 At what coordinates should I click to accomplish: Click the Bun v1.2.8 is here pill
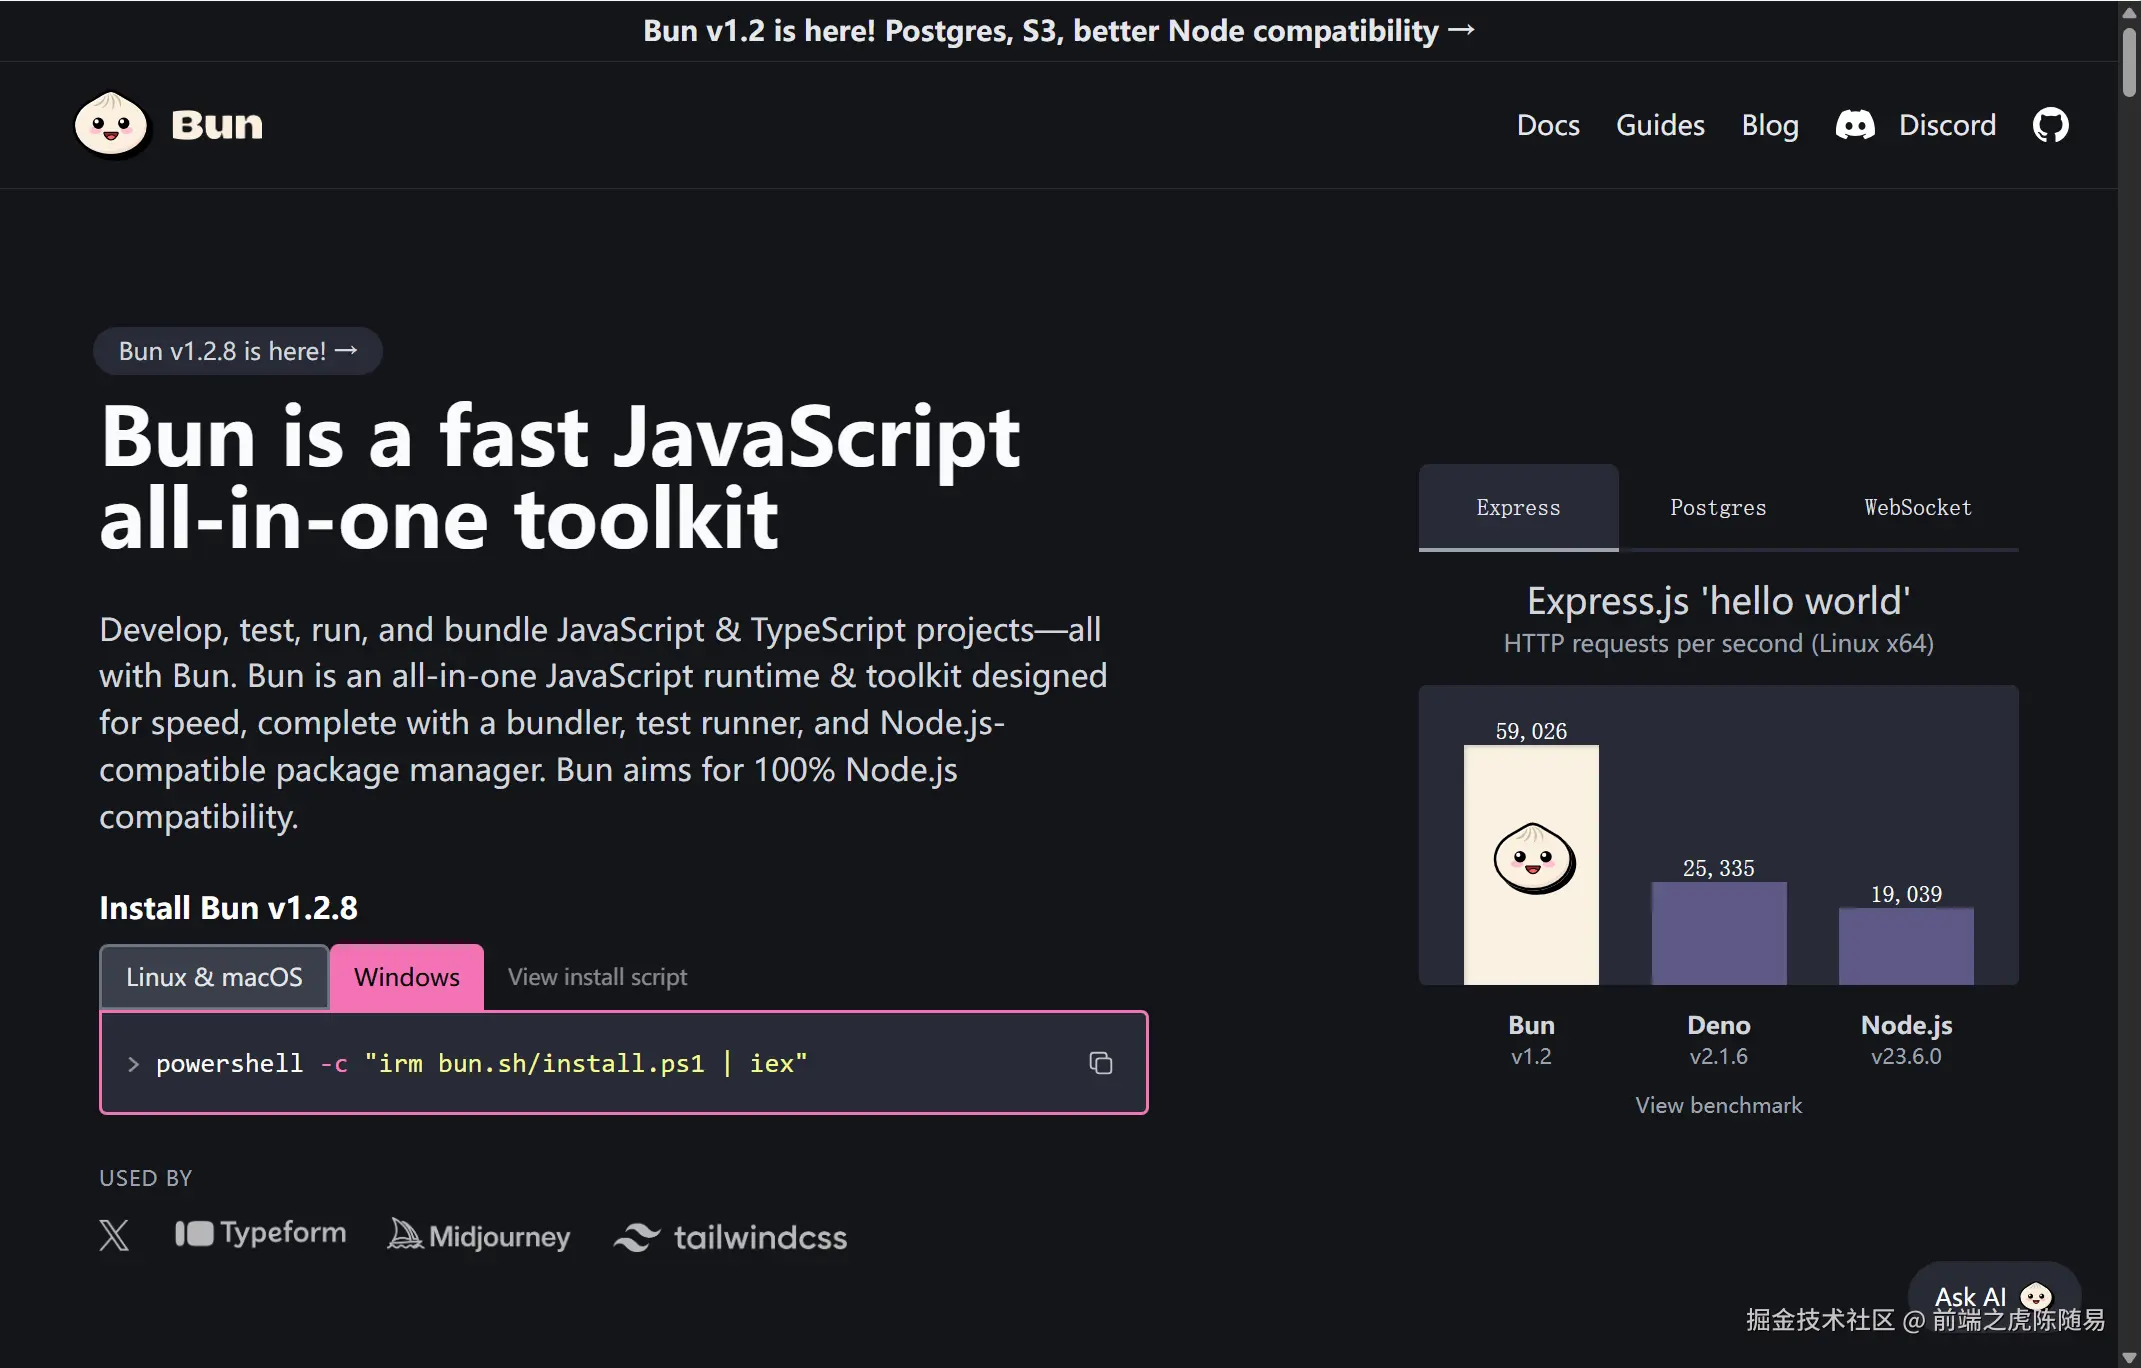click(x=237, y=351)
